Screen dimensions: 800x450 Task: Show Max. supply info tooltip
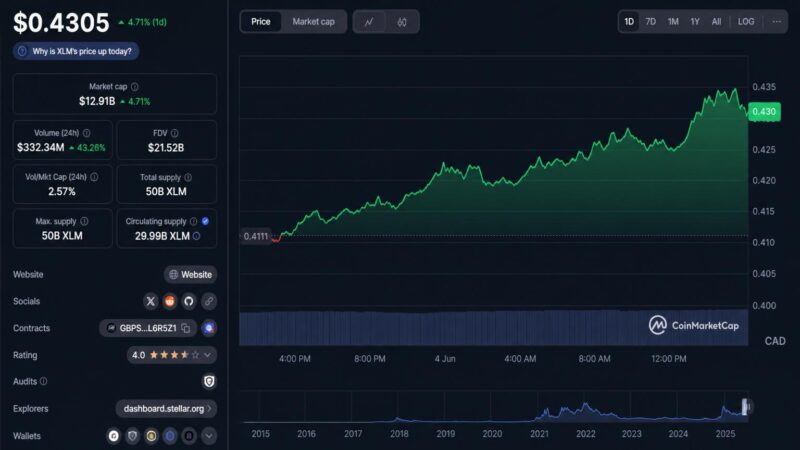point(84,221)
